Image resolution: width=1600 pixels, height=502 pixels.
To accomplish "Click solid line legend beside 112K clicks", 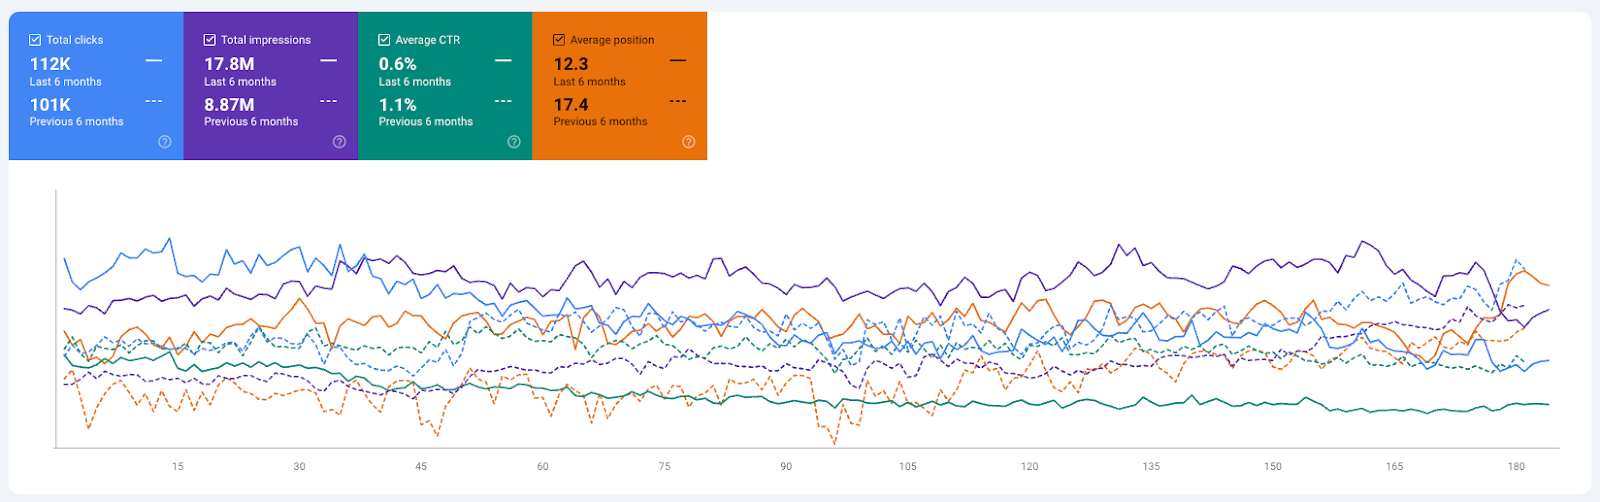I will click(x=154, y=61).
